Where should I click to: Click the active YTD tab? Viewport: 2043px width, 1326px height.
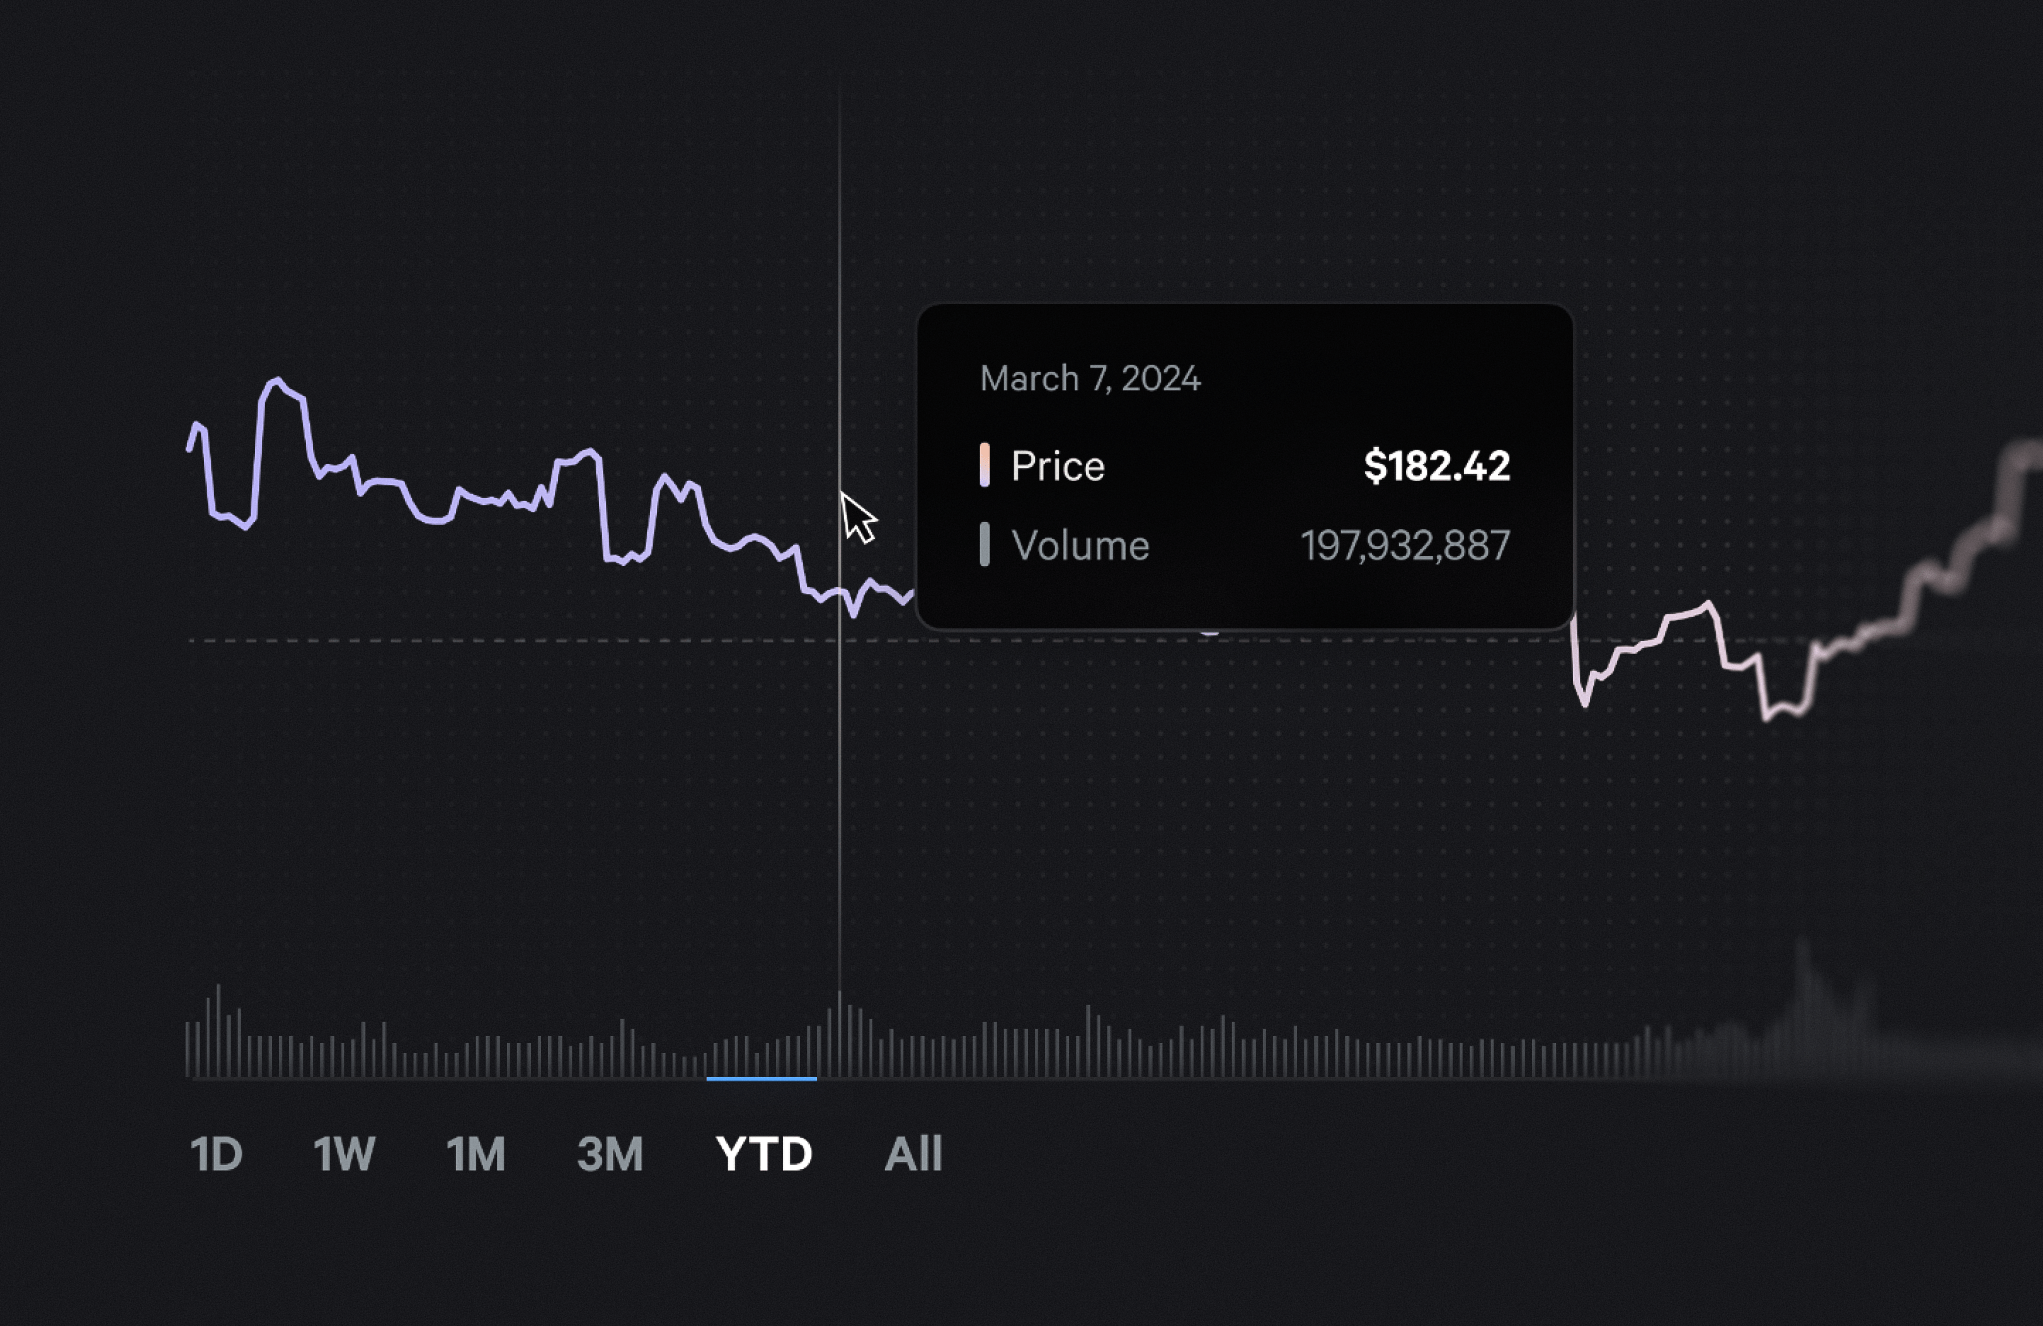coord(764,1154)
